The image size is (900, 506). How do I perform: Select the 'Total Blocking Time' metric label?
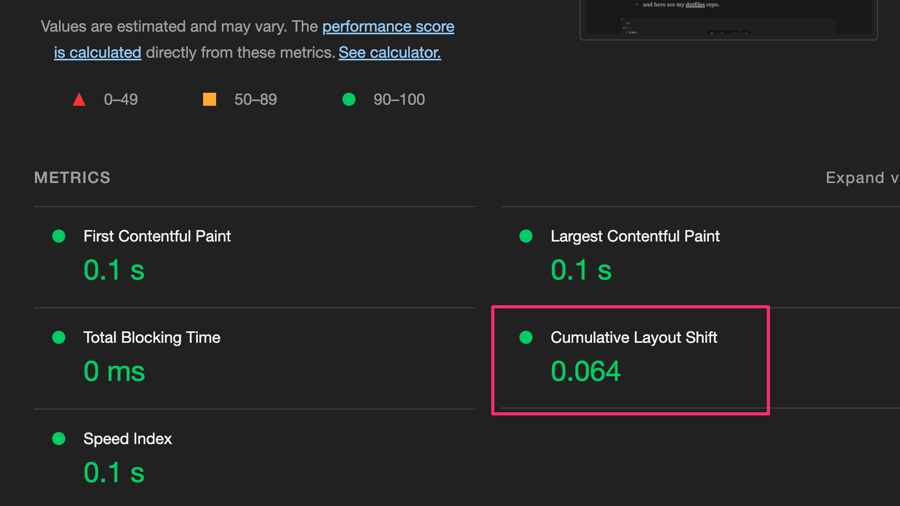coord(152,337)
